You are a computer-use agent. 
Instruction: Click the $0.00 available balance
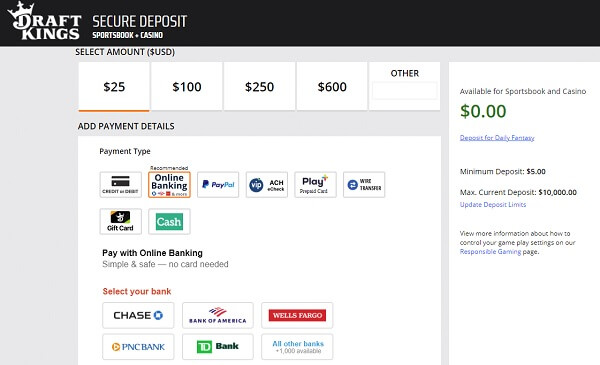tap(483, 111)
